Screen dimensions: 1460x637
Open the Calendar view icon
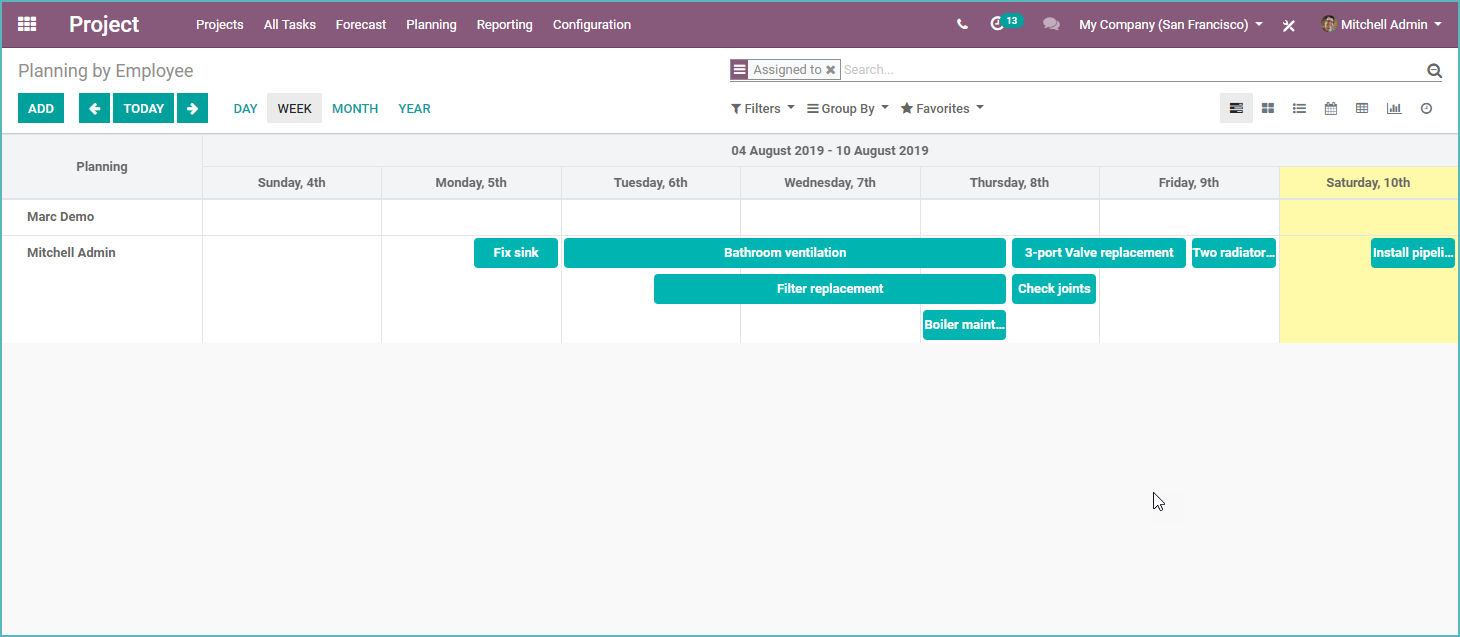tap(1330, 108)
